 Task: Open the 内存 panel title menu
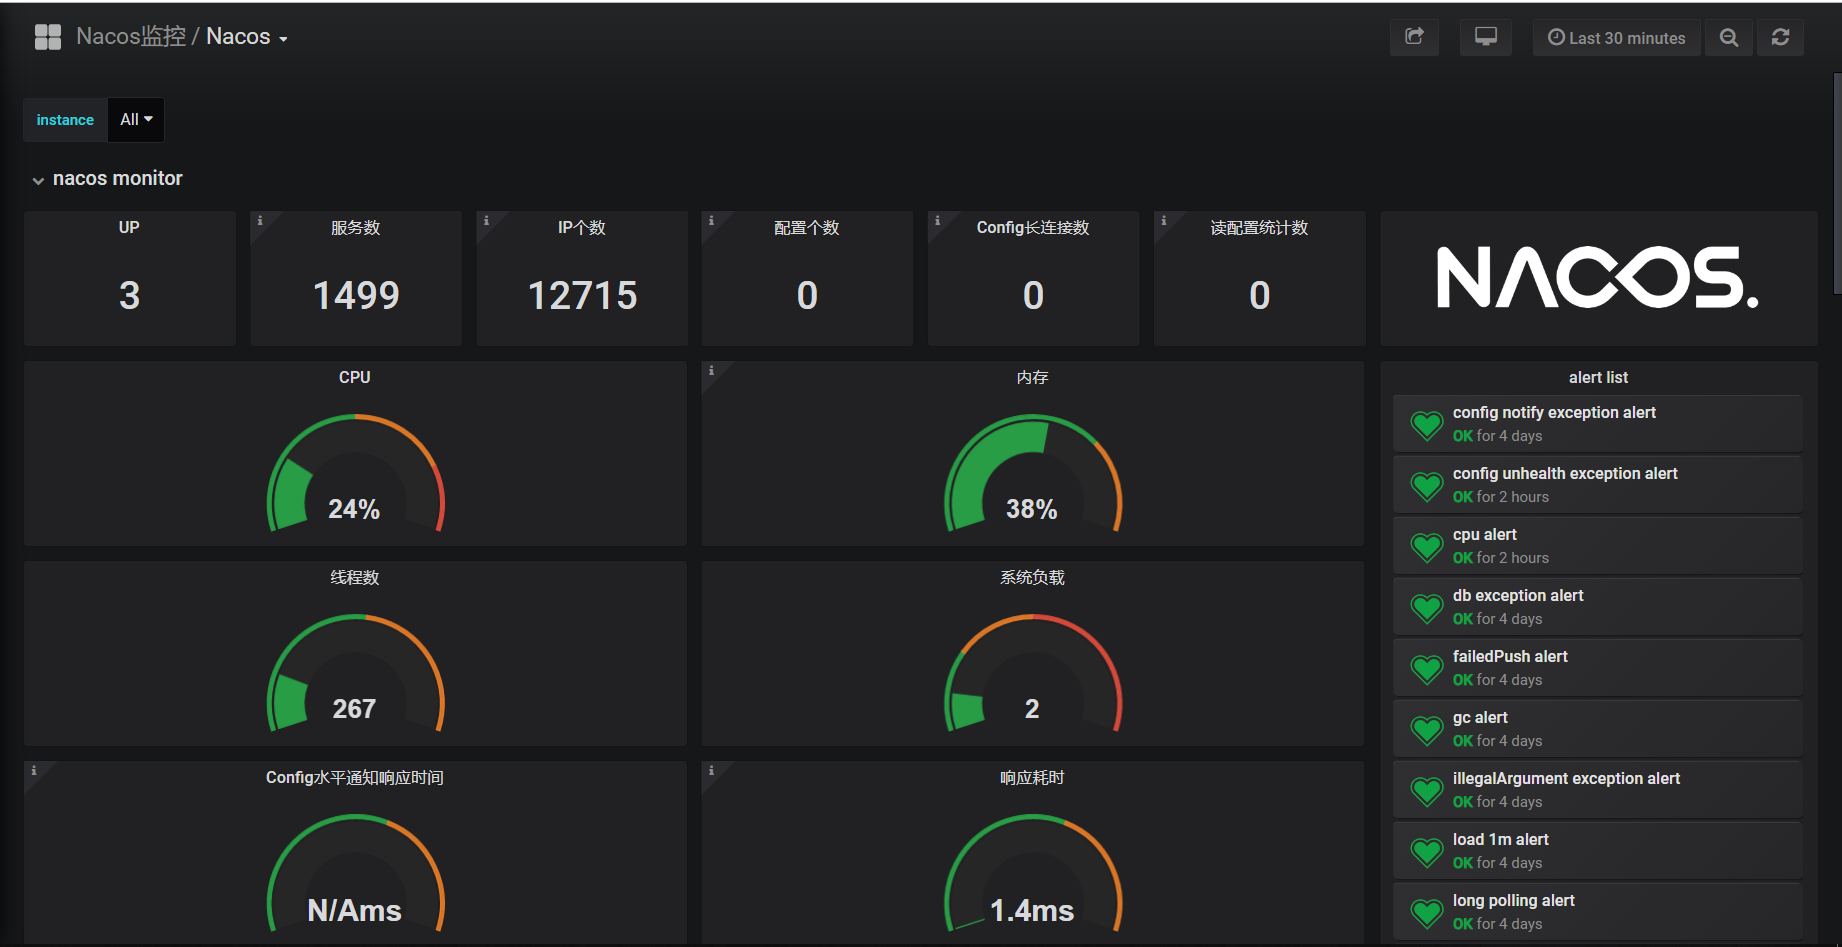[x=1032, y=377]
